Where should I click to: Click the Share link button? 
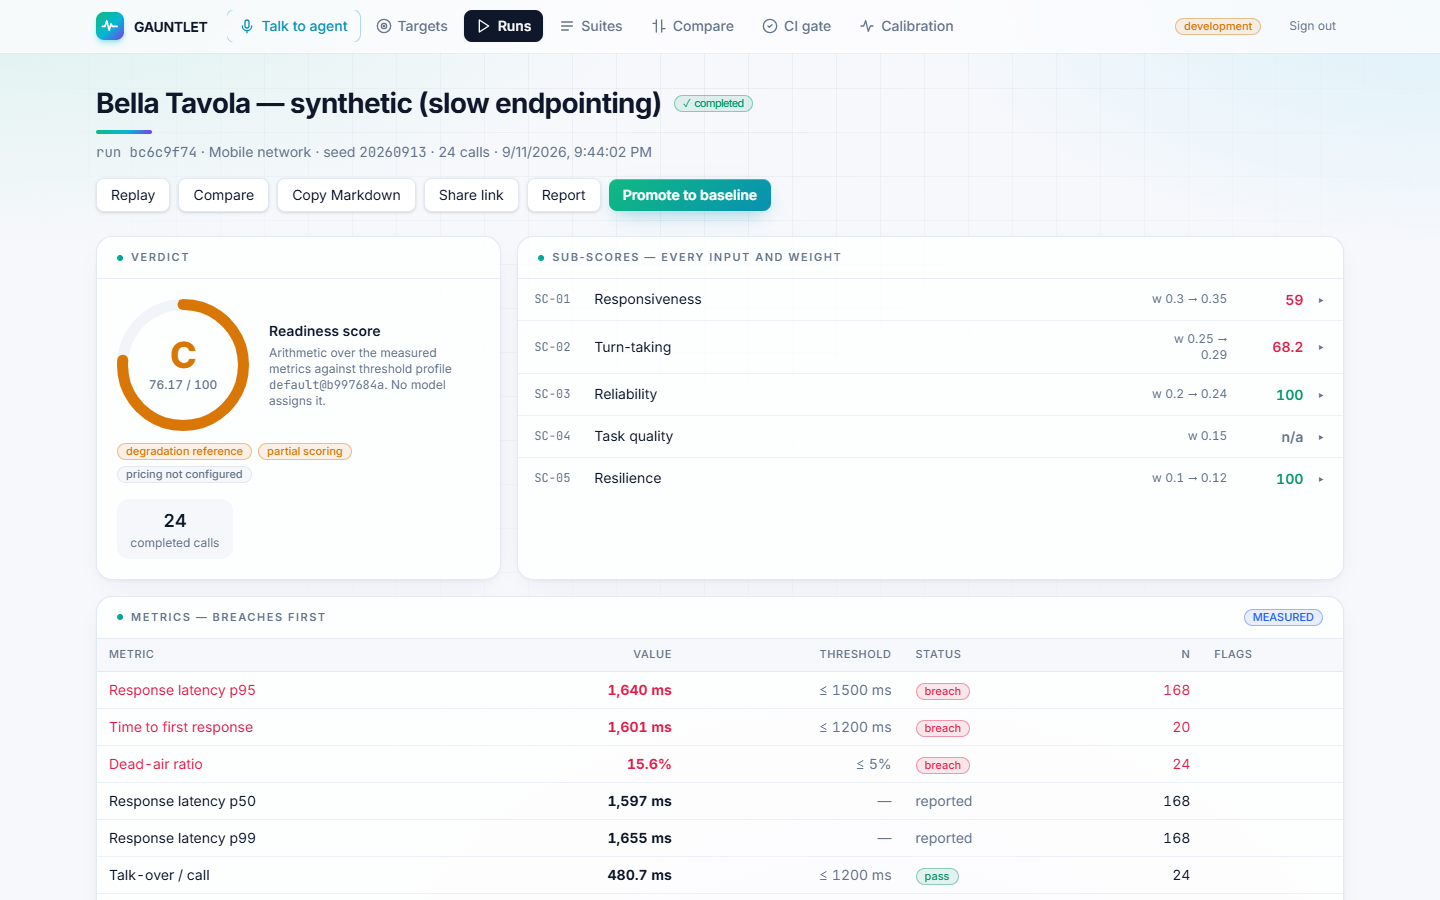click(471, 195)
